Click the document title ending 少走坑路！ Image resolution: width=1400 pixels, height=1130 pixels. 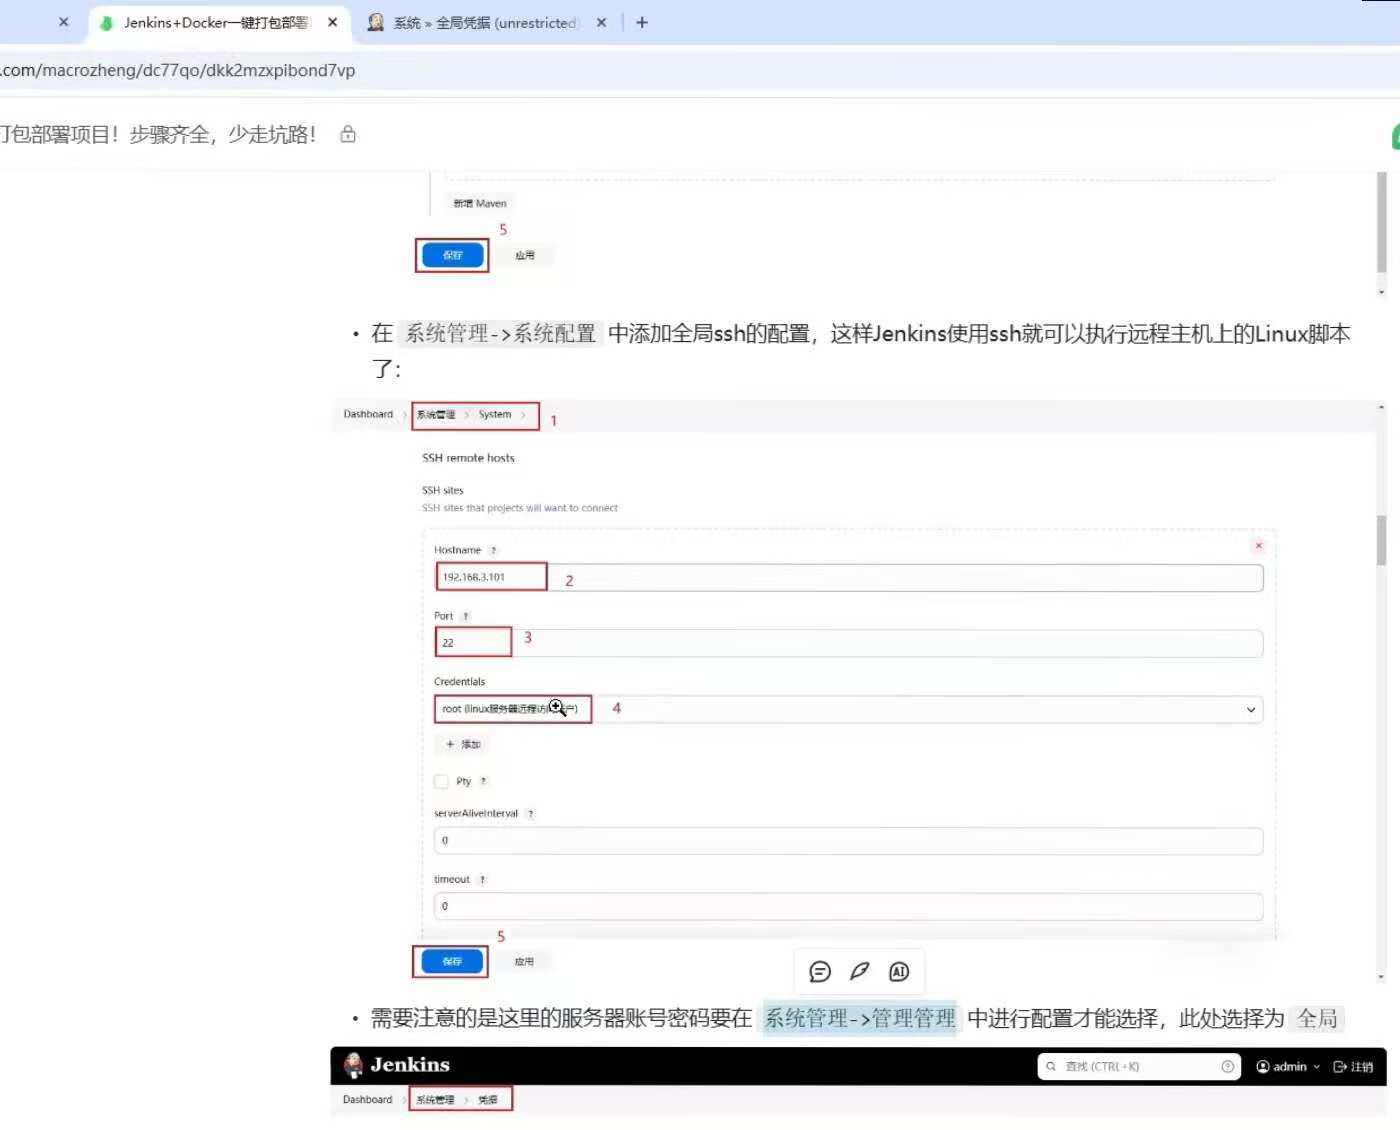(x=160, y=134)
